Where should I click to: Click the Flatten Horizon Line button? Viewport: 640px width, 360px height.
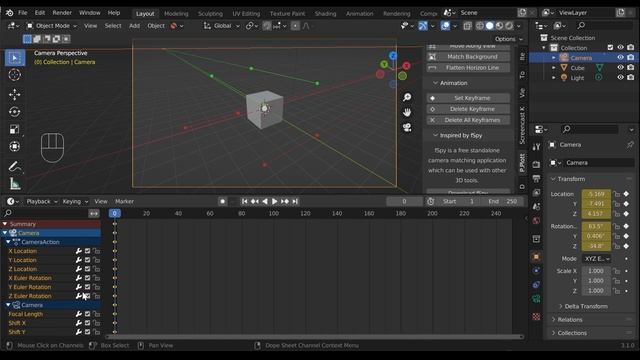(x=468, y=68)
